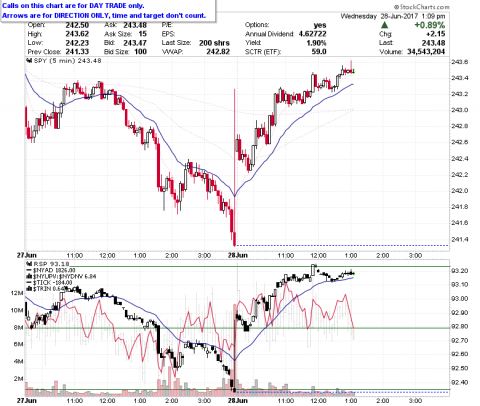Click the 93.20 axis label on RSP panel
The height and width of the screenshot is (406, 480).
coord(459,271)
